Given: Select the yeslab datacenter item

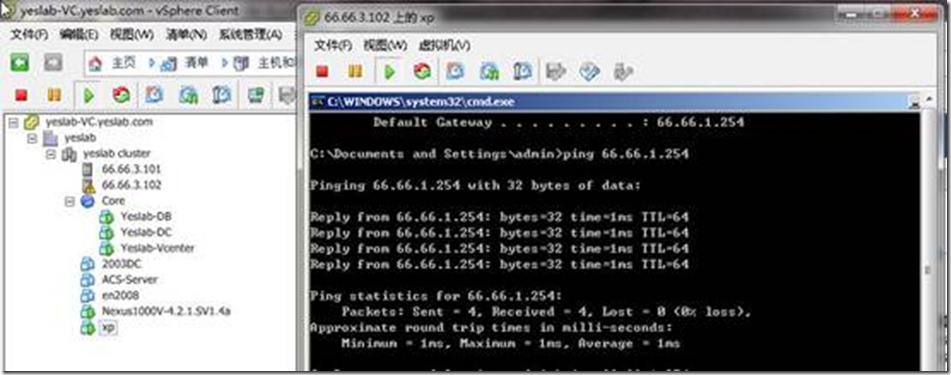Looking at the screenshot, I should (x=79, y=138).
